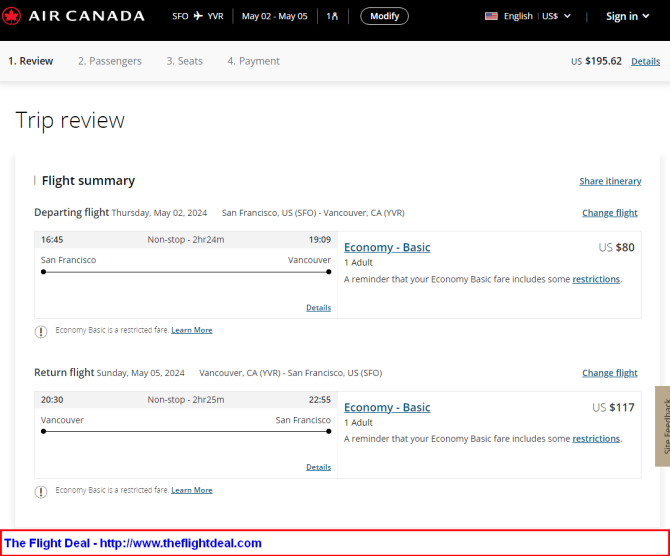Click the Trip review heading
Viewport: 670px width, 556px height.
tap(70, 121)
